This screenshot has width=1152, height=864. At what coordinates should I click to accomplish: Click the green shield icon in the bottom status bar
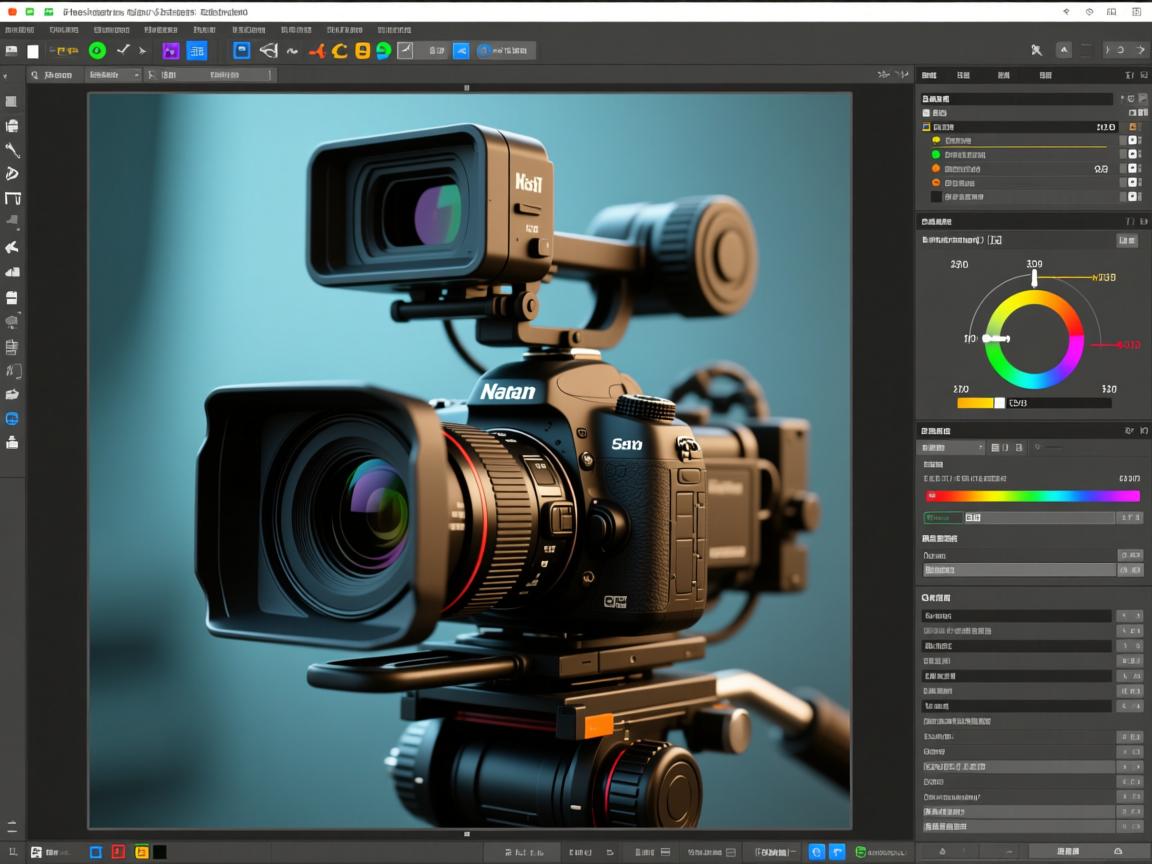click(x=861, y=852)
